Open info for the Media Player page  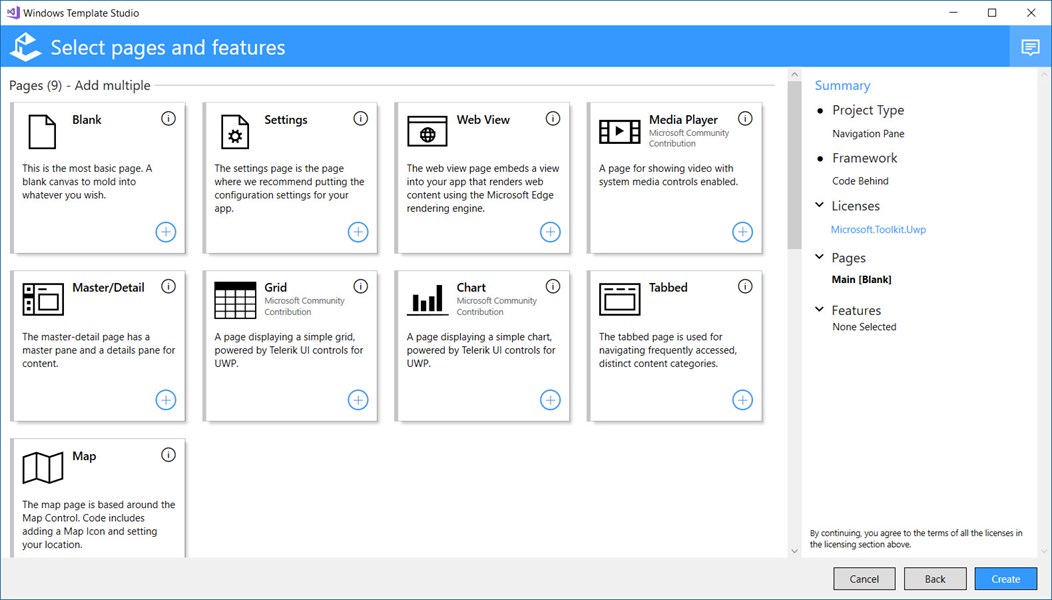745,119
